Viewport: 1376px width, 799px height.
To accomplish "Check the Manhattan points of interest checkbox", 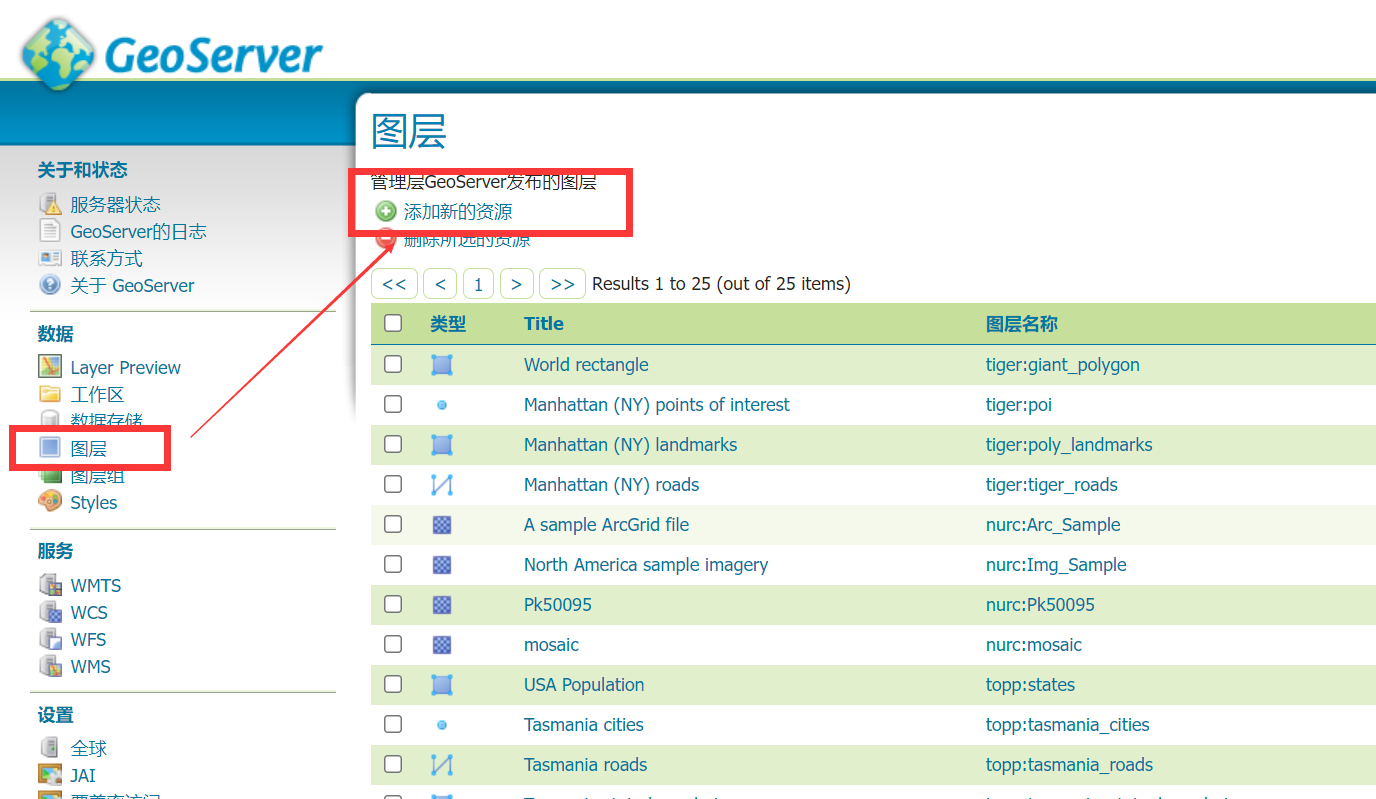I will [x=393, y=404].
